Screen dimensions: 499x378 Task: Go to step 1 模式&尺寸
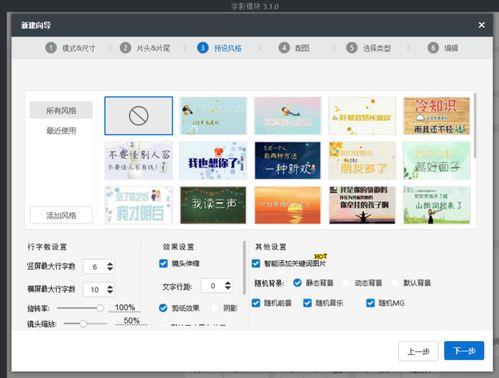pos(70,48)
